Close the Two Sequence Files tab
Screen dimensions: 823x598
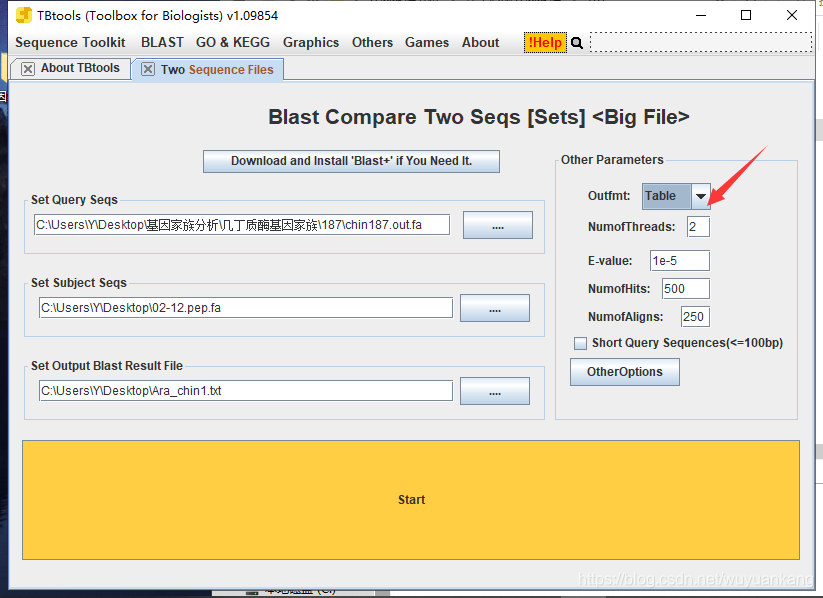coord(148,69)
